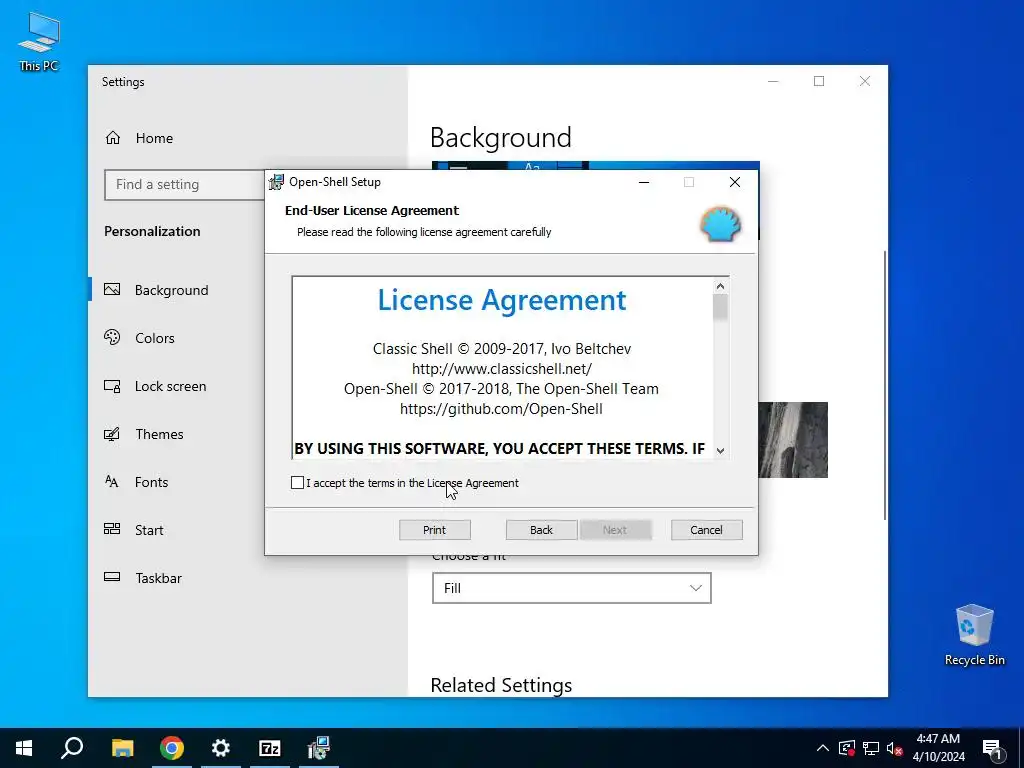Click the Settings window vertical scrollbar

click(x=885, y=385)
